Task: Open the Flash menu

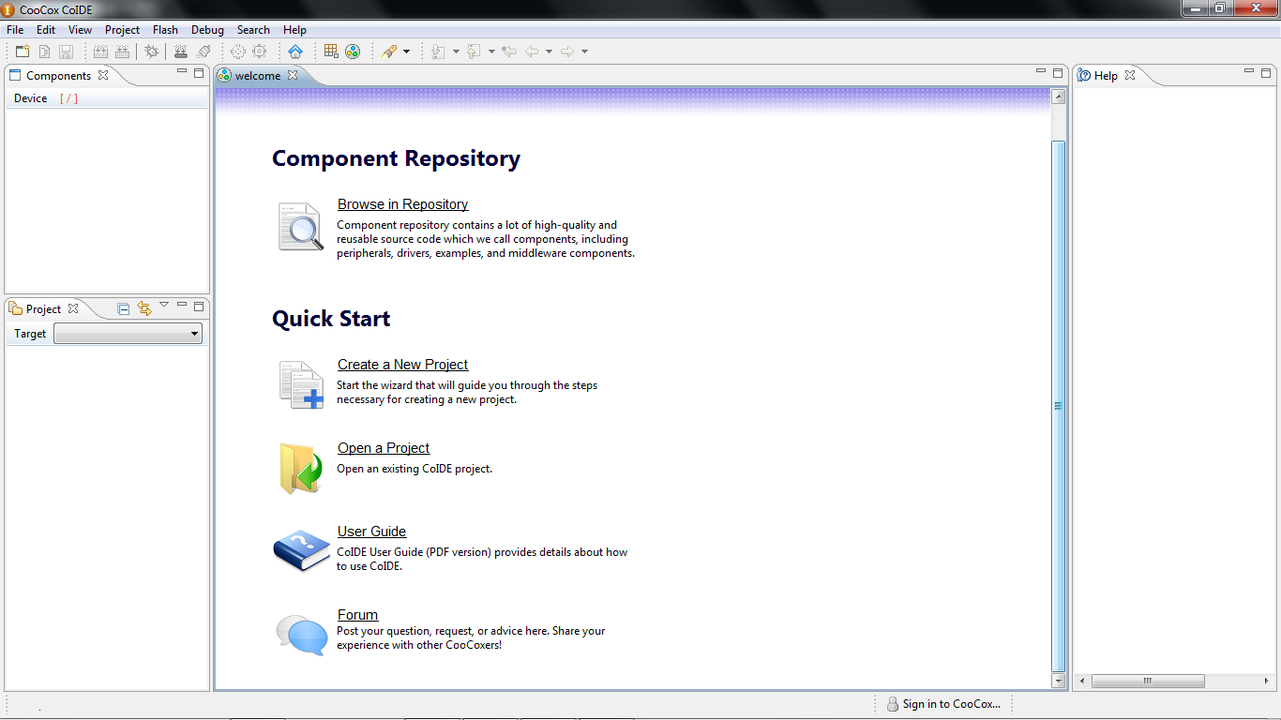Action: pos(165,30)
